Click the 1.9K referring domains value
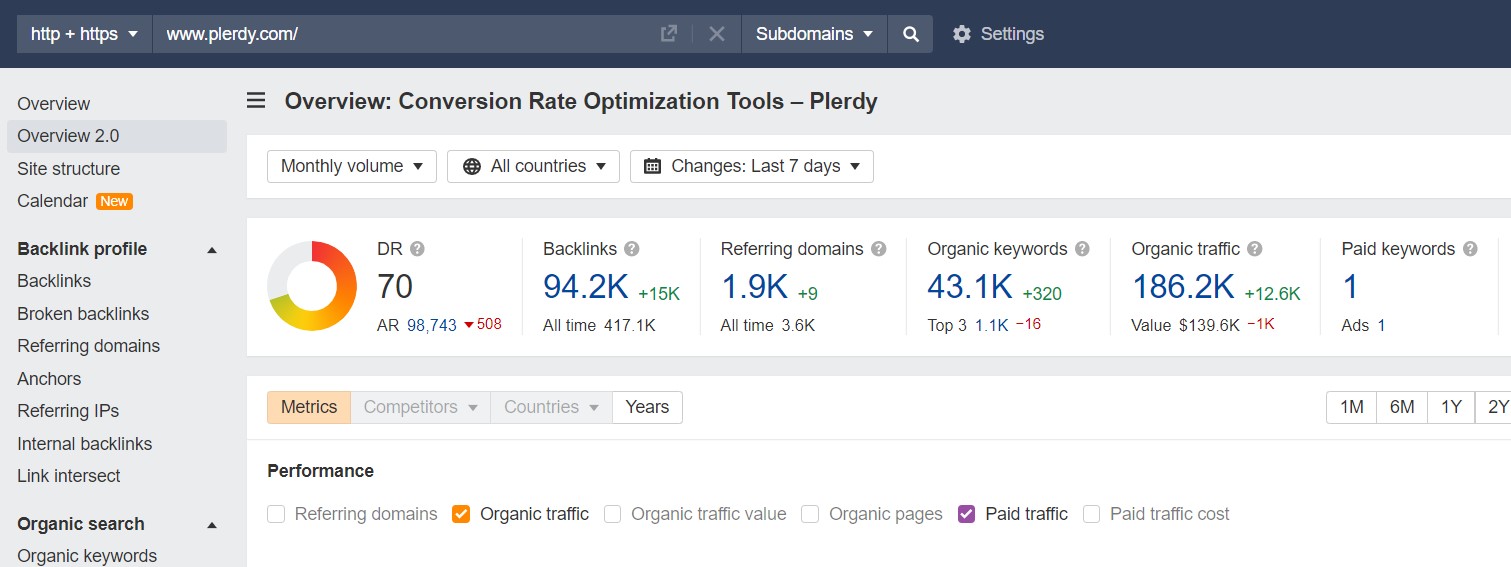 (x=755, y=287)
